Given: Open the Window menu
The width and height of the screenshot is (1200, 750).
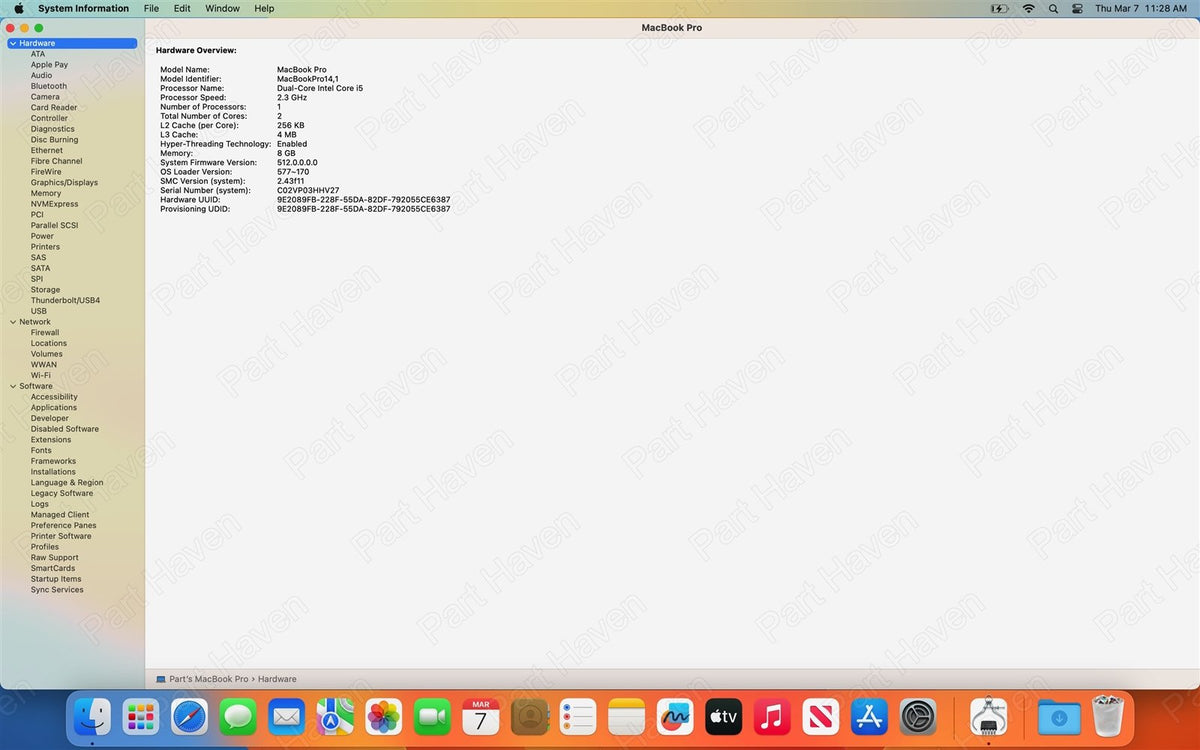Looking at the screenshot, I should click(x=222, y=8).
